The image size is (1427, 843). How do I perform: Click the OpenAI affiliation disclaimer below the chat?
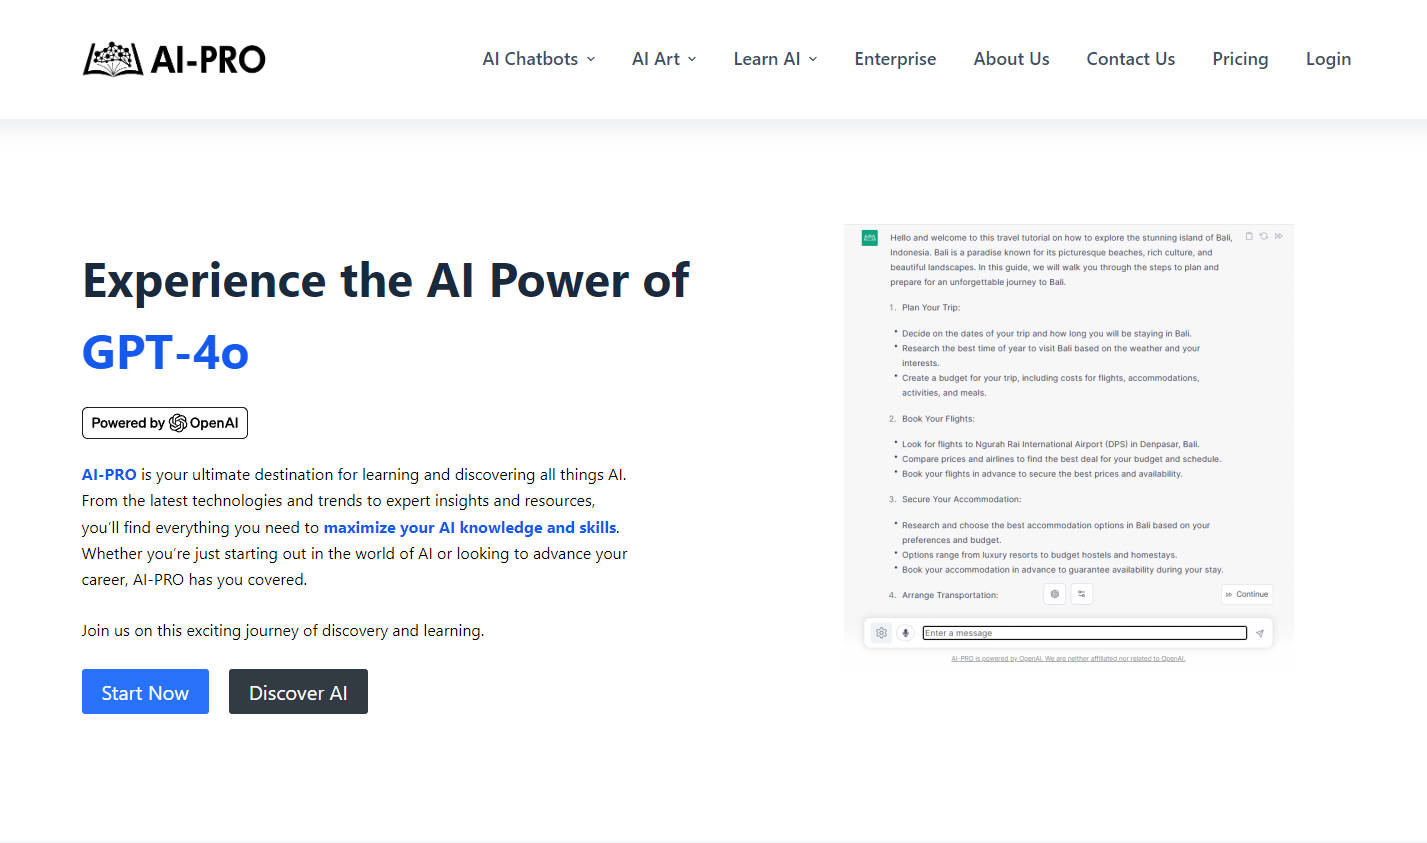pos(1068,659)
